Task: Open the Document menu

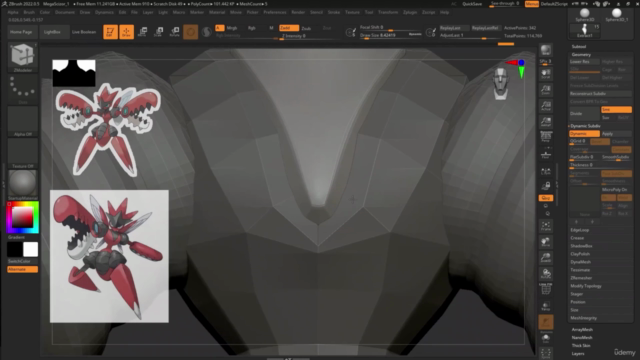Action: click(x=65, y=12)
